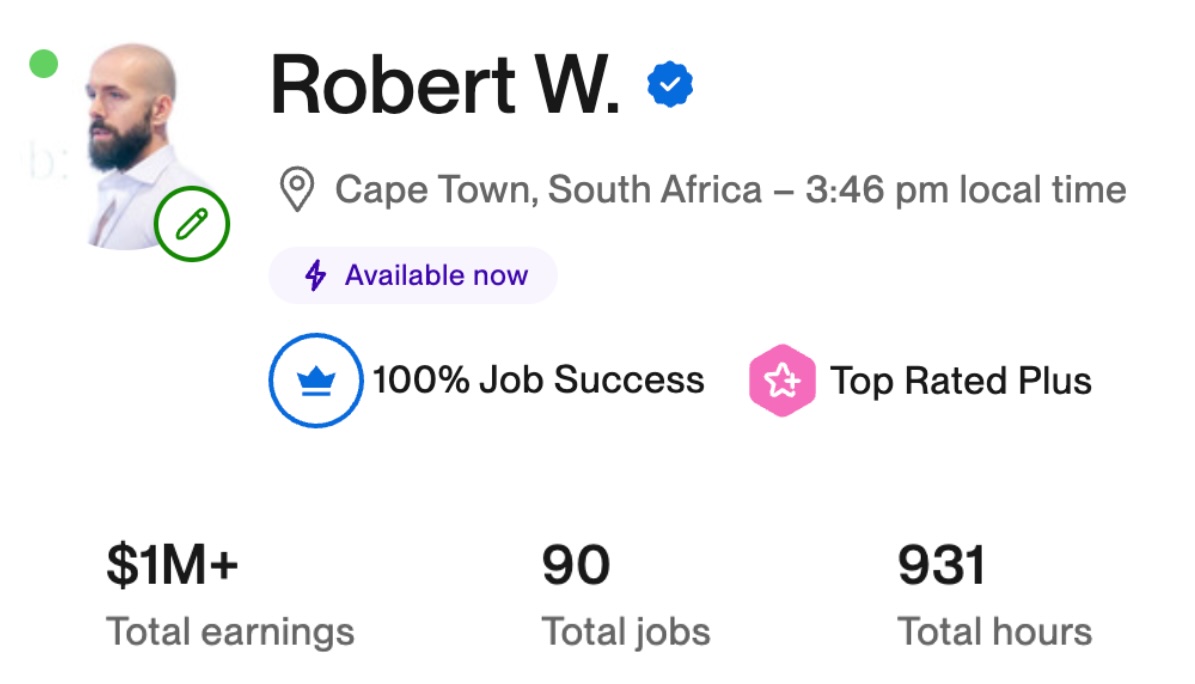Click the Available now badge

(413, 275)
